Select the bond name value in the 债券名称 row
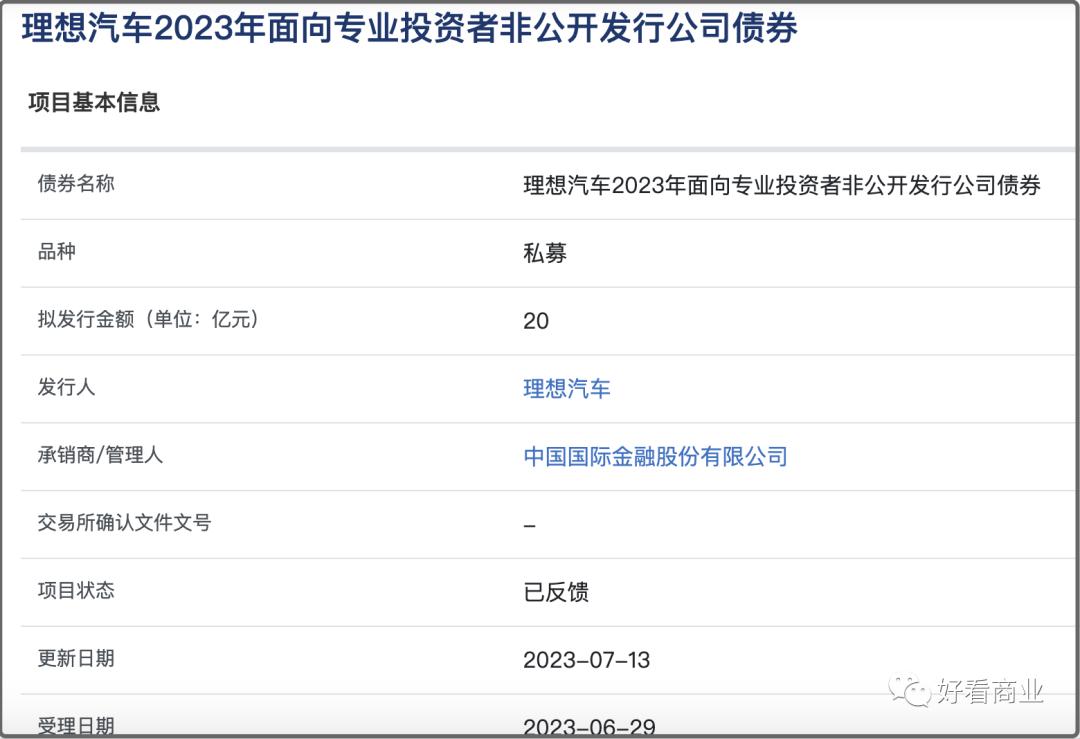This screenshot has width=1080, height=739. 782,185
